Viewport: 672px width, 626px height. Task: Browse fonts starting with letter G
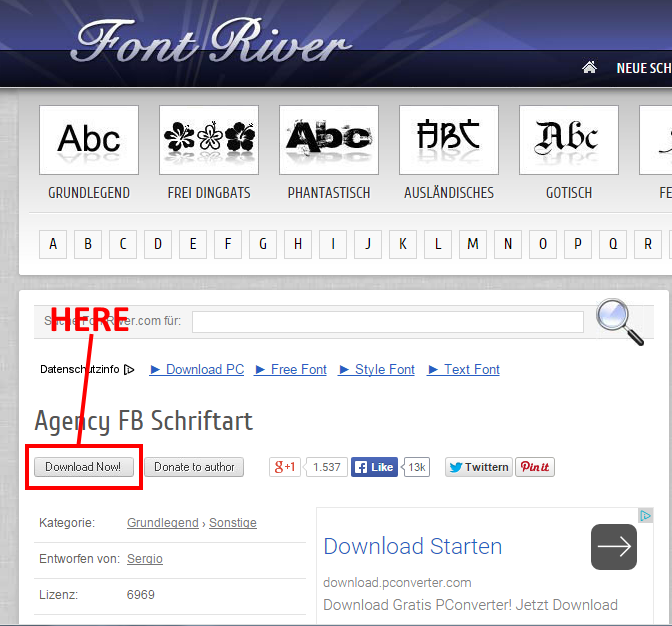click(263, 244)
